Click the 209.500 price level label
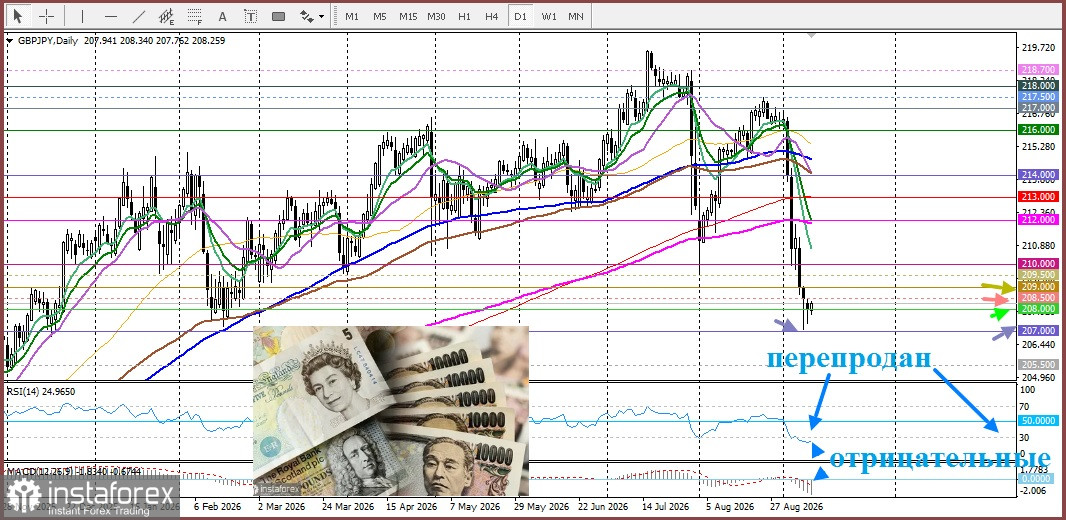Viewport: 1066px width, 520px height. click(1038, 275)
